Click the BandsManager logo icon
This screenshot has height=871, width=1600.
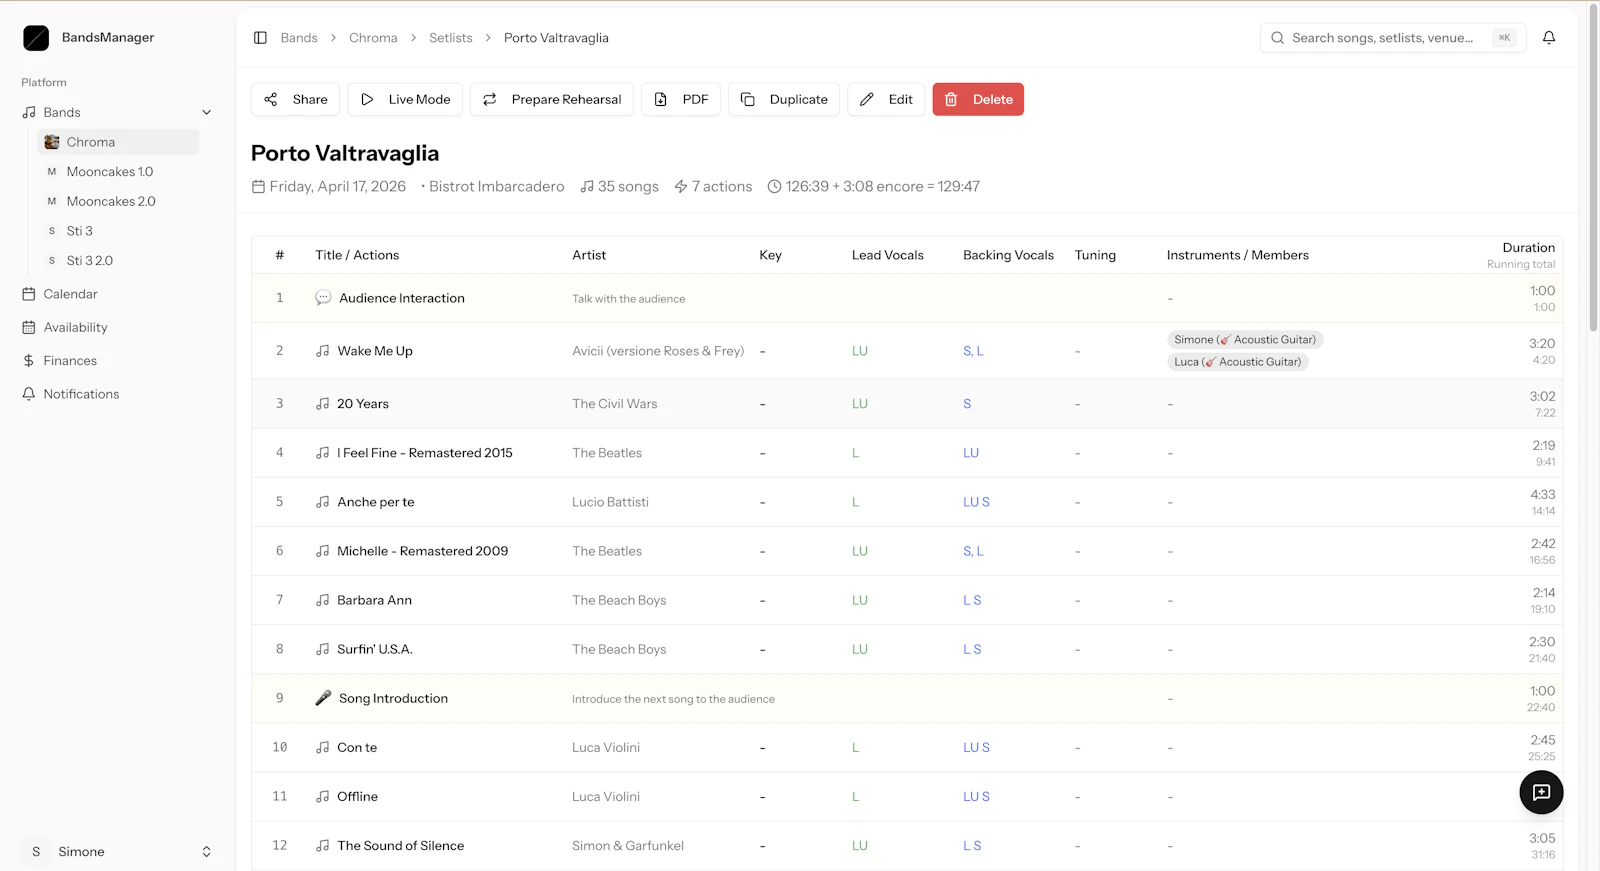pyautogui.click(x=36, y=38)
